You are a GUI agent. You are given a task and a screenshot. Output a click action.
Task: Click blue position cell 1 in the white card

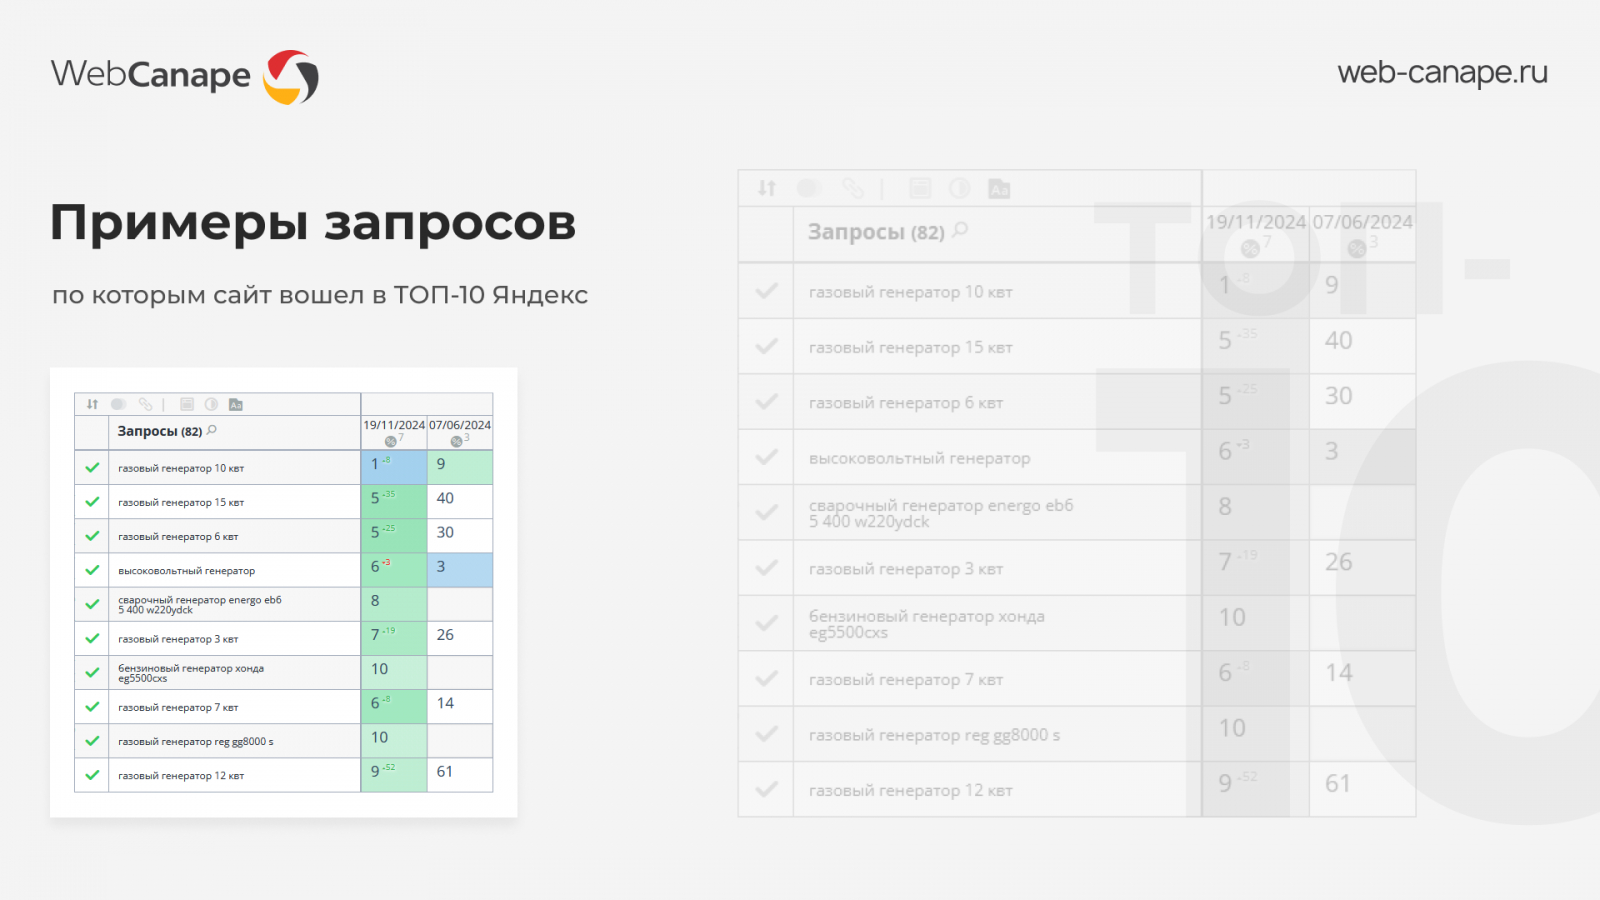pos(394,467)
